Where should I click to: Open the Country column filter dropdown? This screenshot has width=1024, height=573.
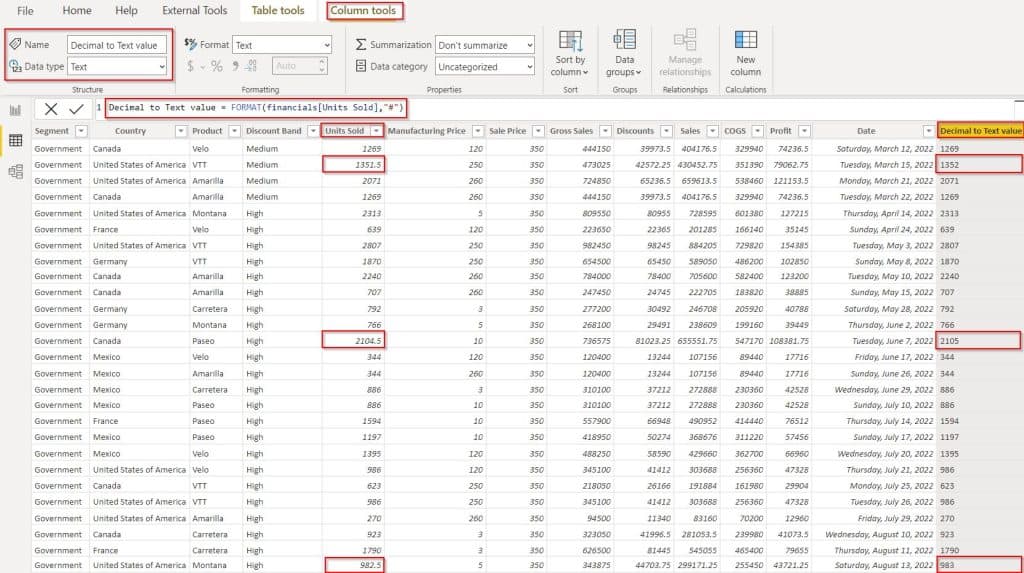[x=180, y=131]
